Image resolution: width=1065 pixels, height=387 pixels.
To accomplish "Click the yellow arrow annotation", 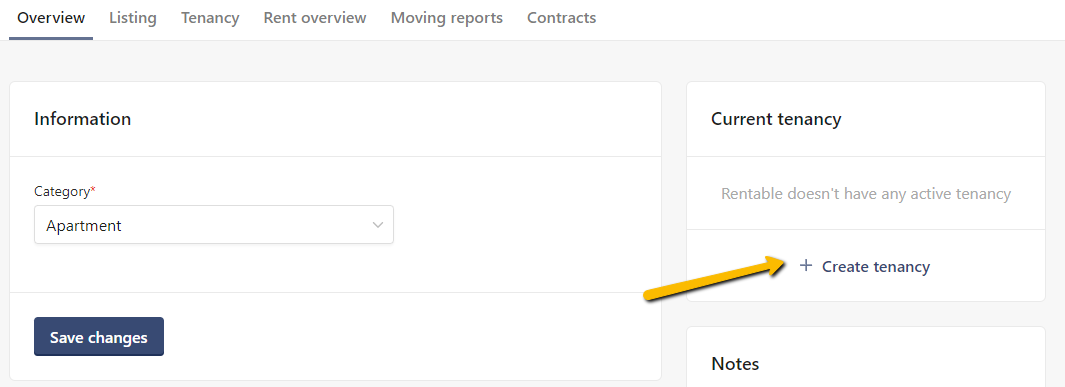I will click(x=715, y=278).
